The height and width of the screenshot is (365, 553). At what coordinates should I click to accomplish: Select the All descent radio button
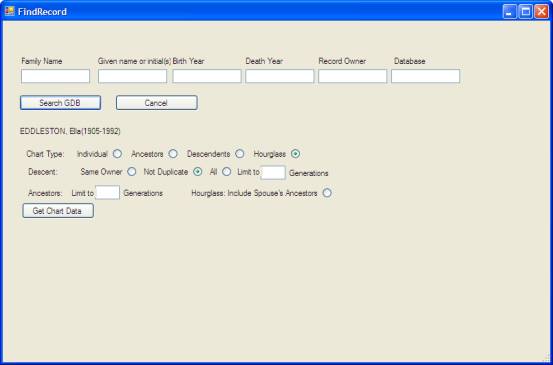coord(226,172)
